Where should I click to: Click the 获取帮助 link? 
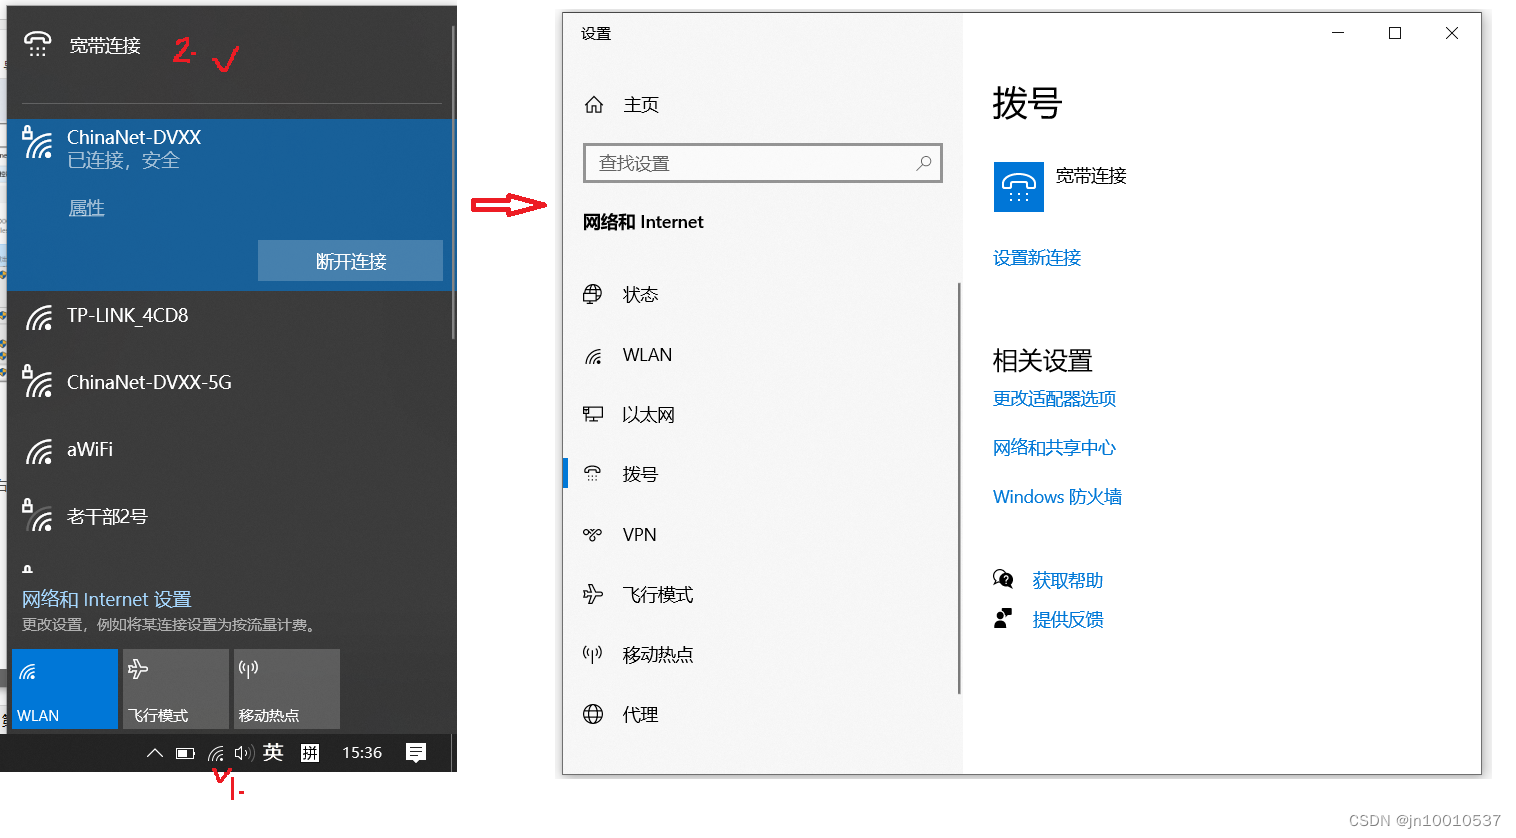[x=1067, y=580]
